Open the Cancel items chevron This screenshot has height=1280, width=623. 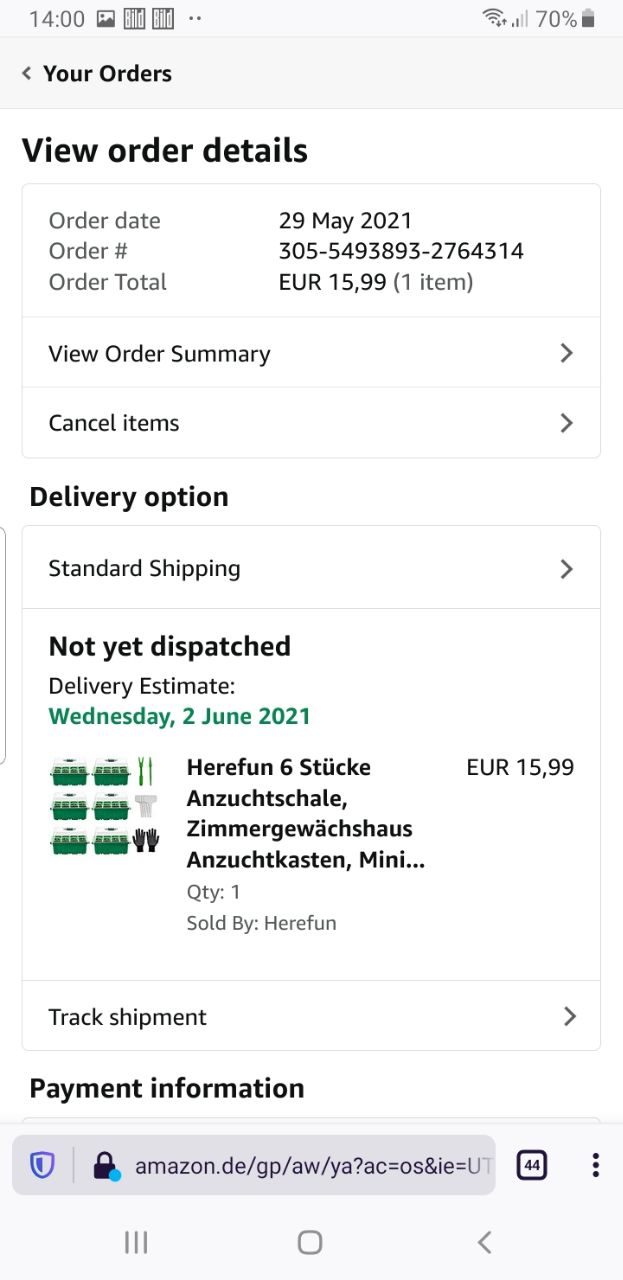pos(566,423)
